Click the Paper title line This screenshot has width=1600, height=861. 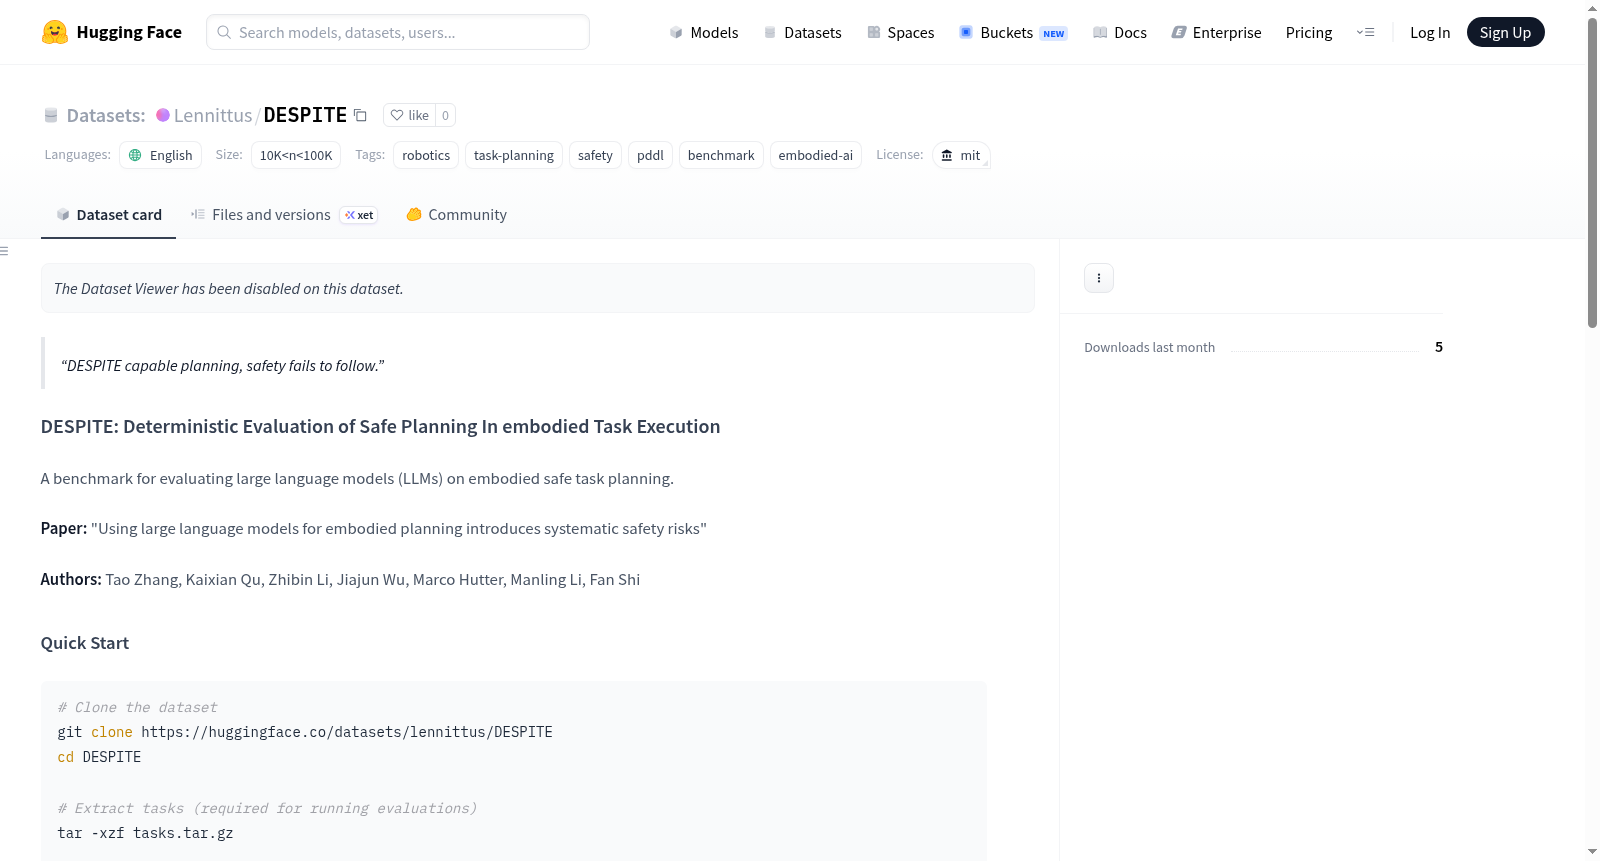[374, 528]
